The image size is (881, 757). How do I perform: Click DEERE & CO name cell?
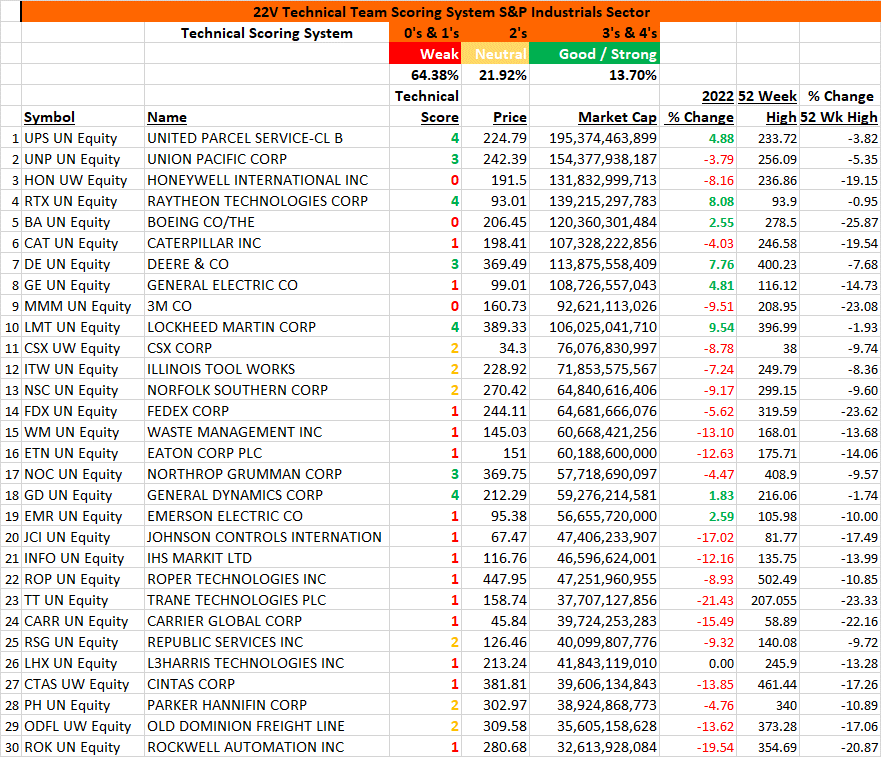tap(266, 264)
